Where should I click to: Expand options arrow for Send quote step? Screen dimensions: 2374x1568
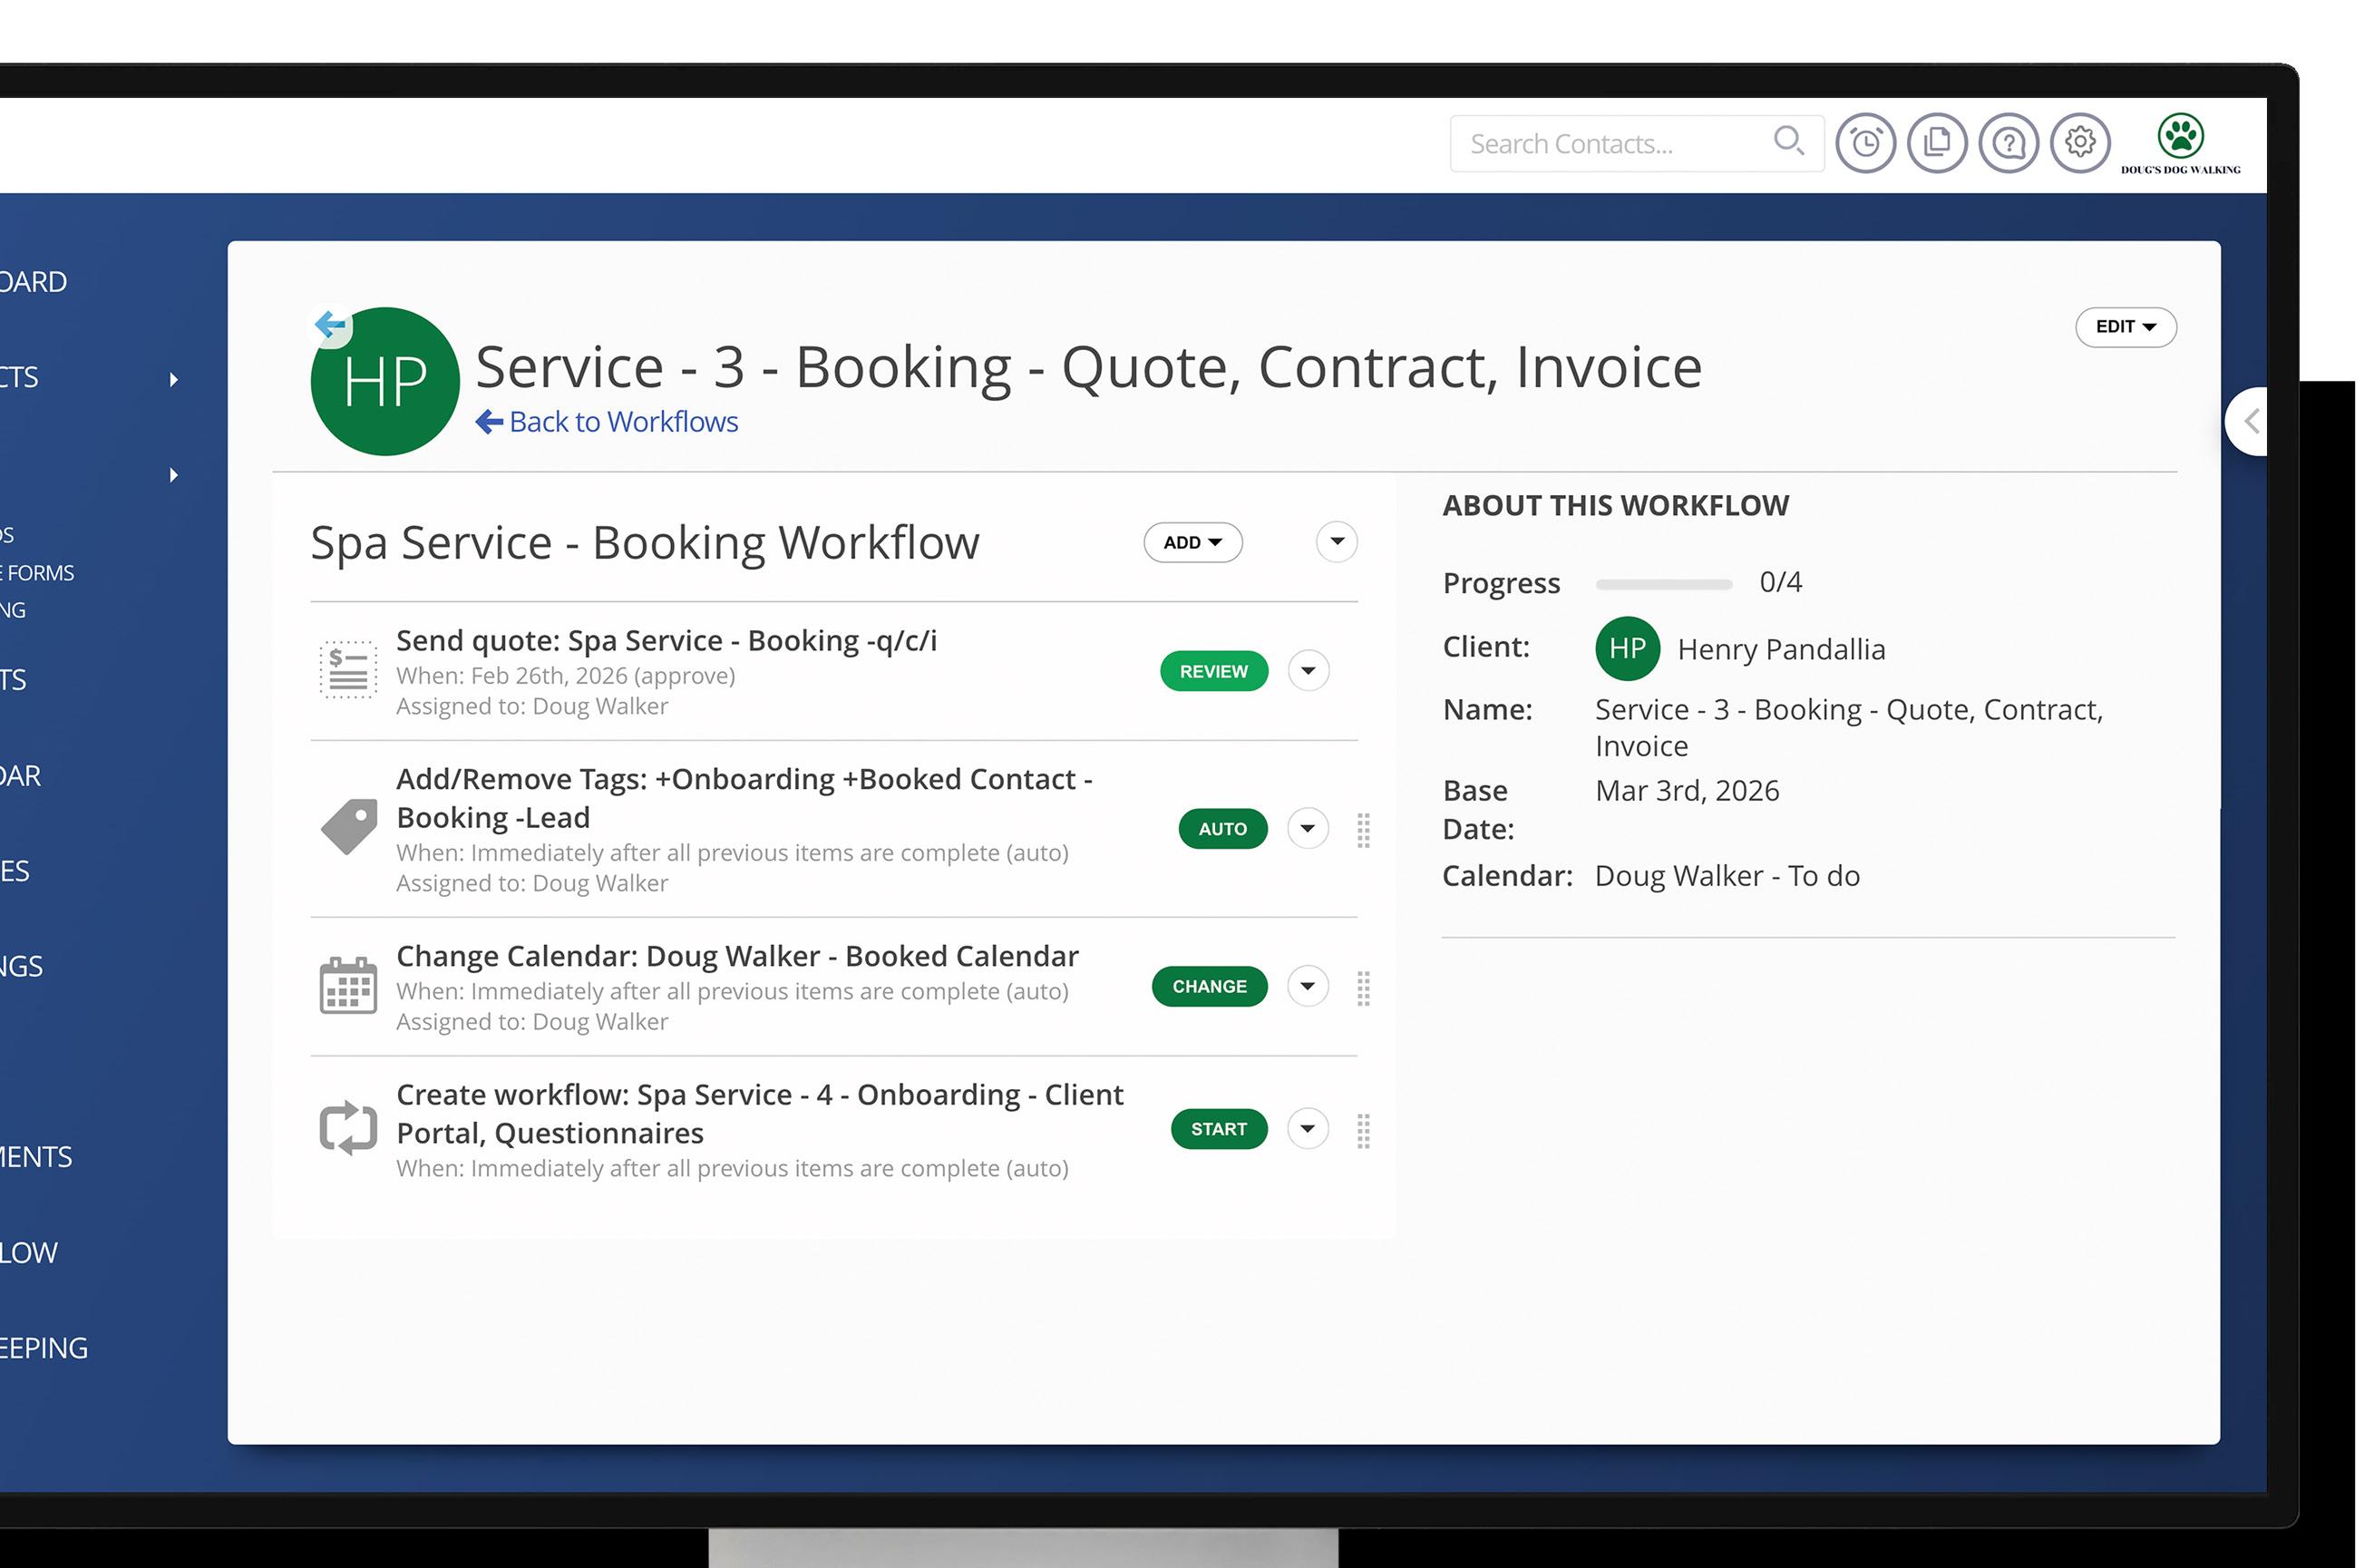tap(1308, 670)
